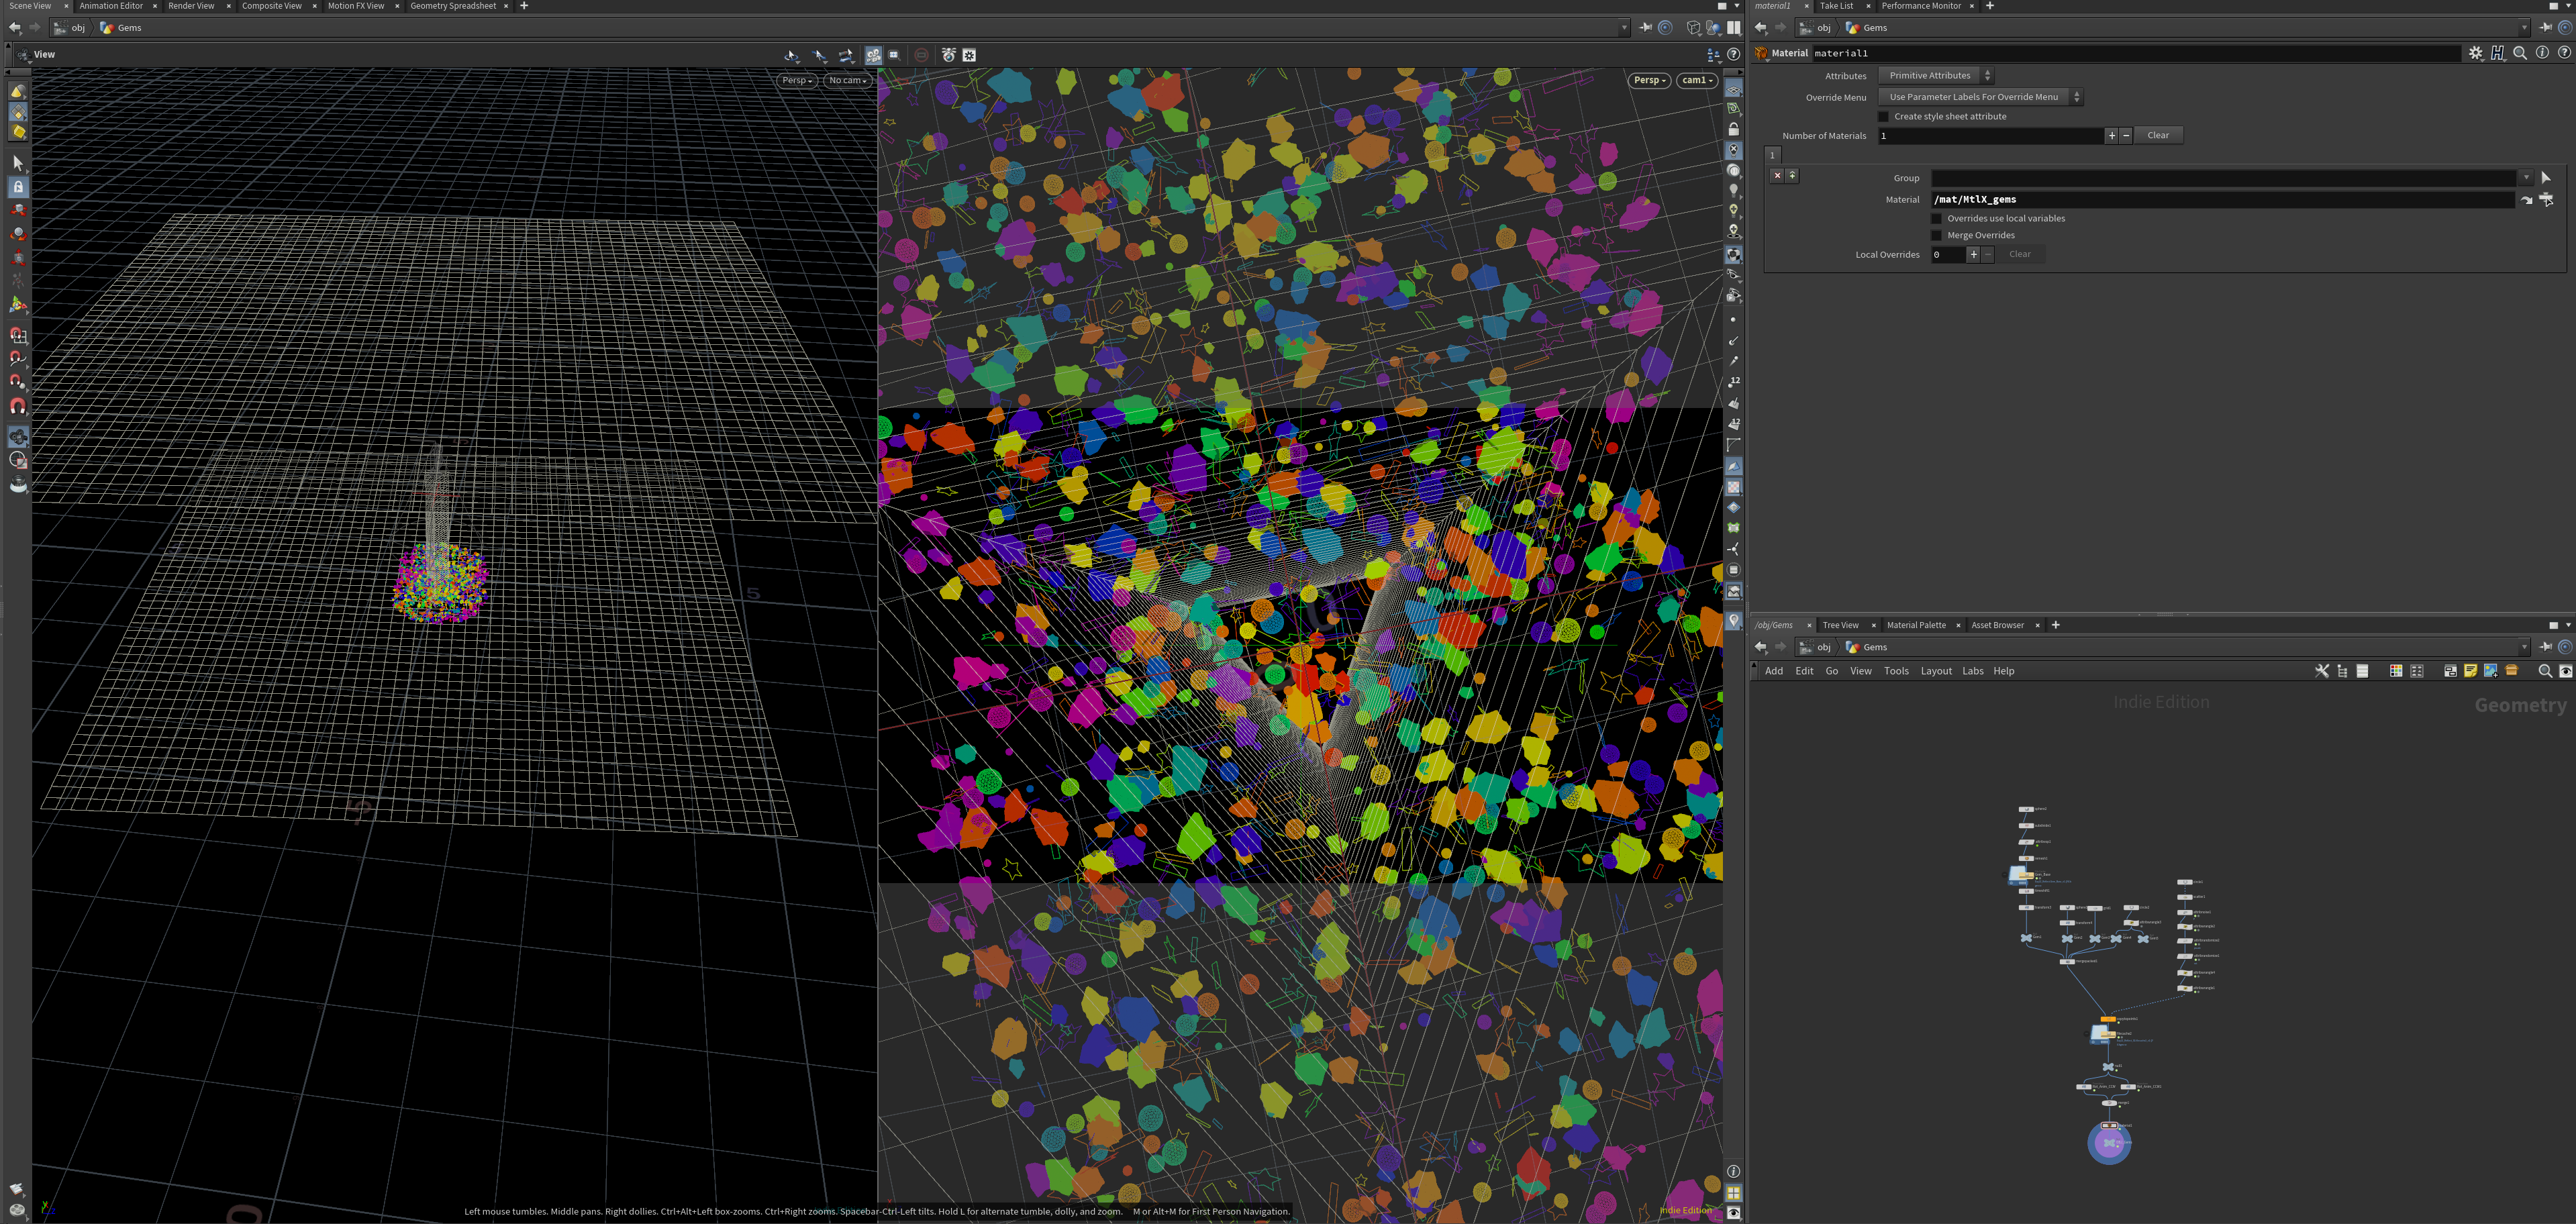This screenshot has width=2576, height=1224.
Task: Select the purple highlighted output node in network
Action: [x=2109, y=1143]
